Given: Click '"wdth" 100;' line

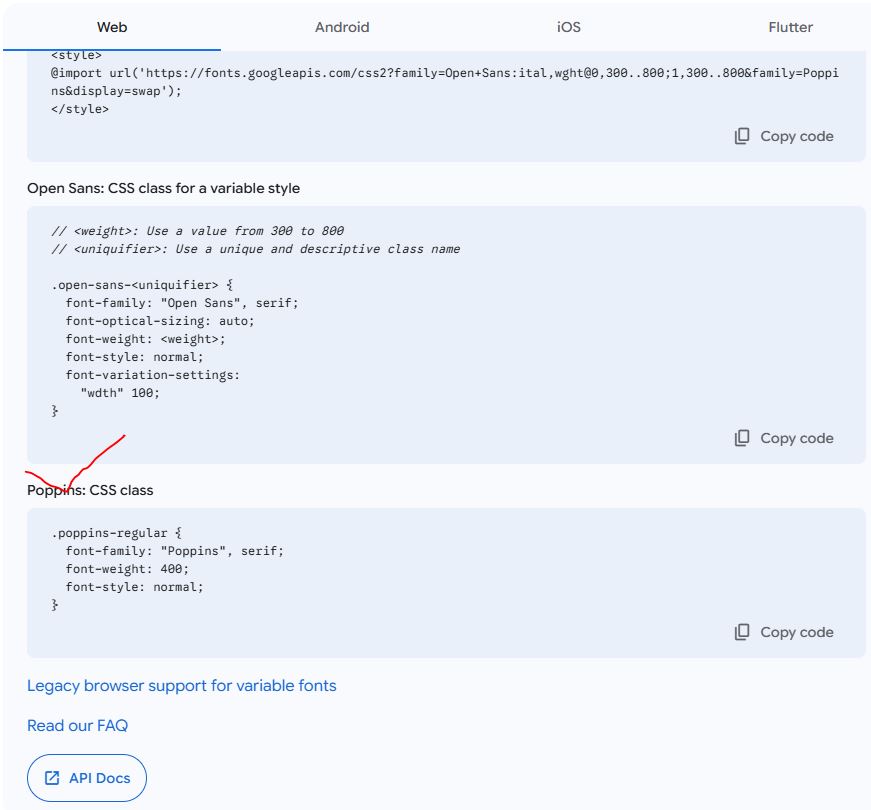Looking at the screenshot, I should click(120, 393).
